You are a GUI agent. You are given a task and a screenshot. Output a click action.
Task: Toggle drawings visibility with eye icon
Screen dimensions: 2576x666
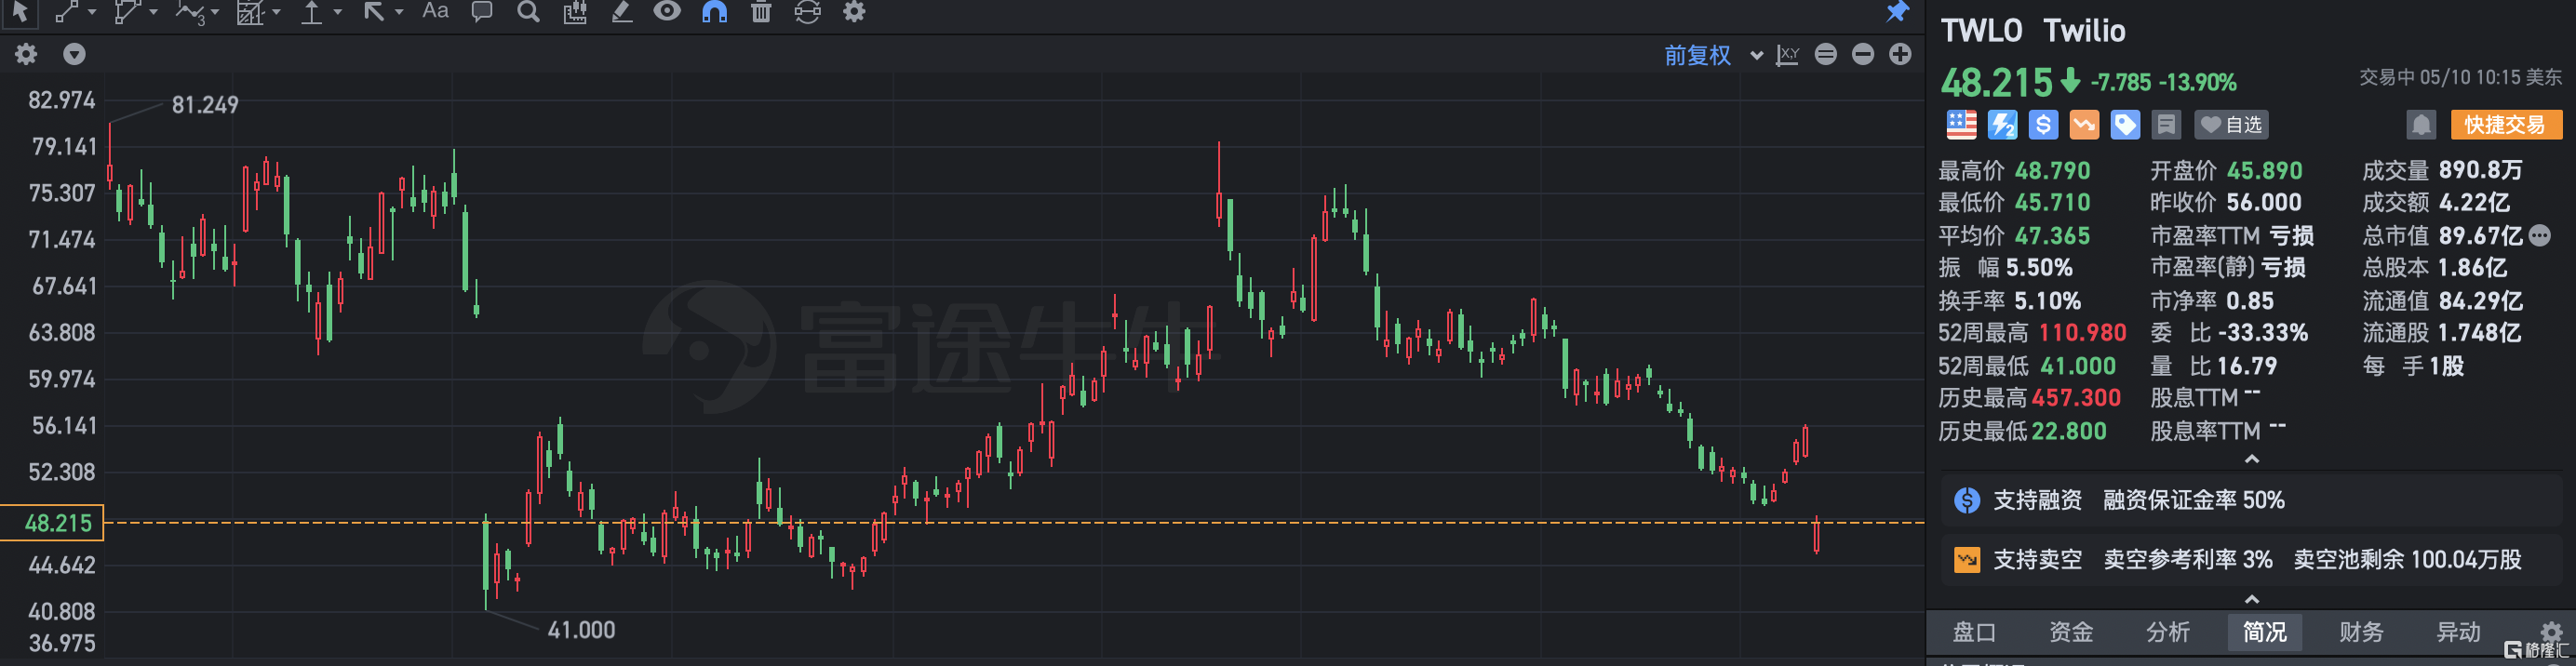coord(667,11)
